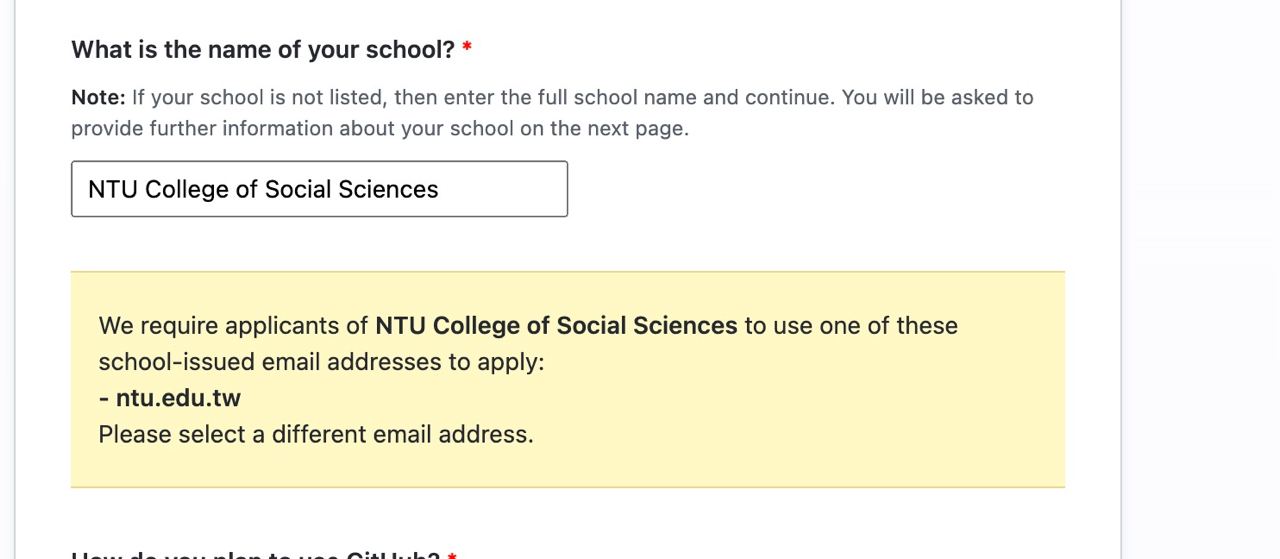This screenshot has width=1280, height=559.
Task: Click "Please select a different email address."
Action: 316,434
